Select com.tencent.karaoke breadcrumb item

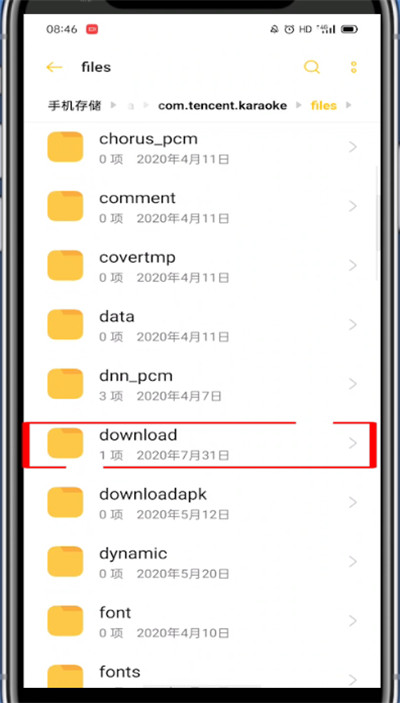222,106
